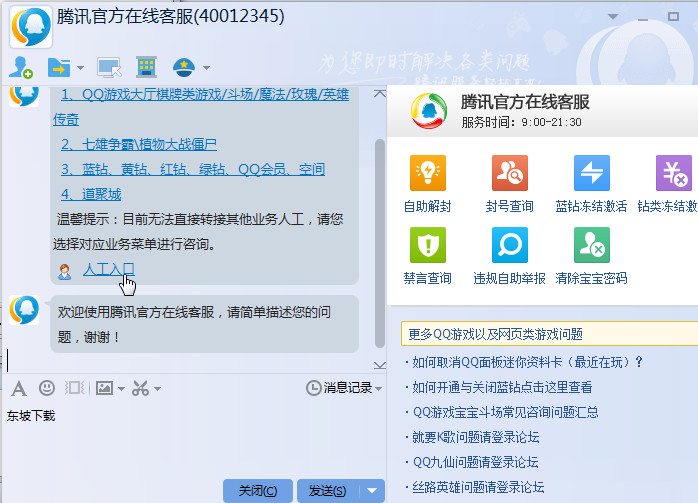
Task: Click the 关闭(C) button
Action: 258,491
